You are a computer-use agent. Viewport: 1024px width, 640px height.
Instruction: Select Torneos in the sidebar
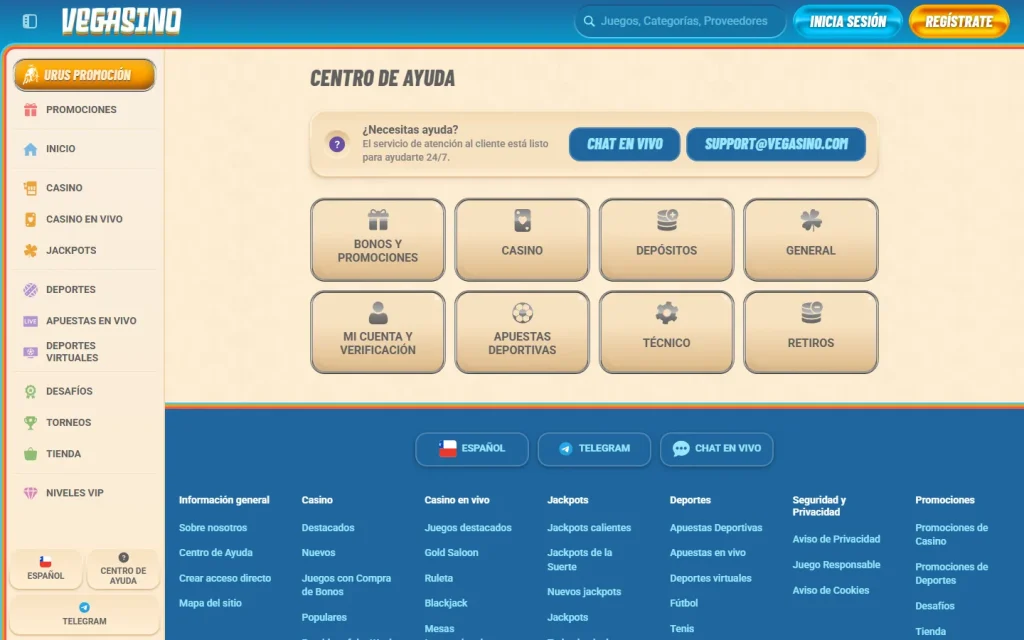click(84, 423)
